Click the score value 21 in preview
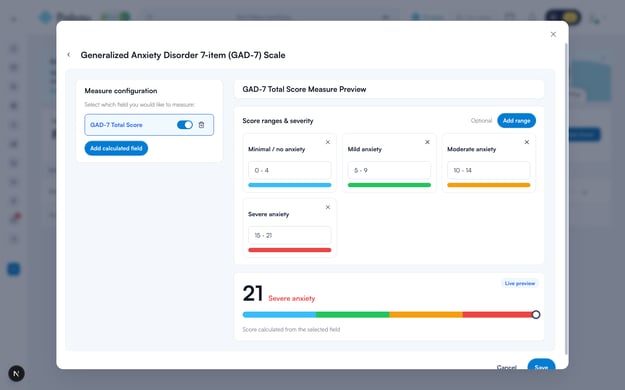 coord(253,294)
